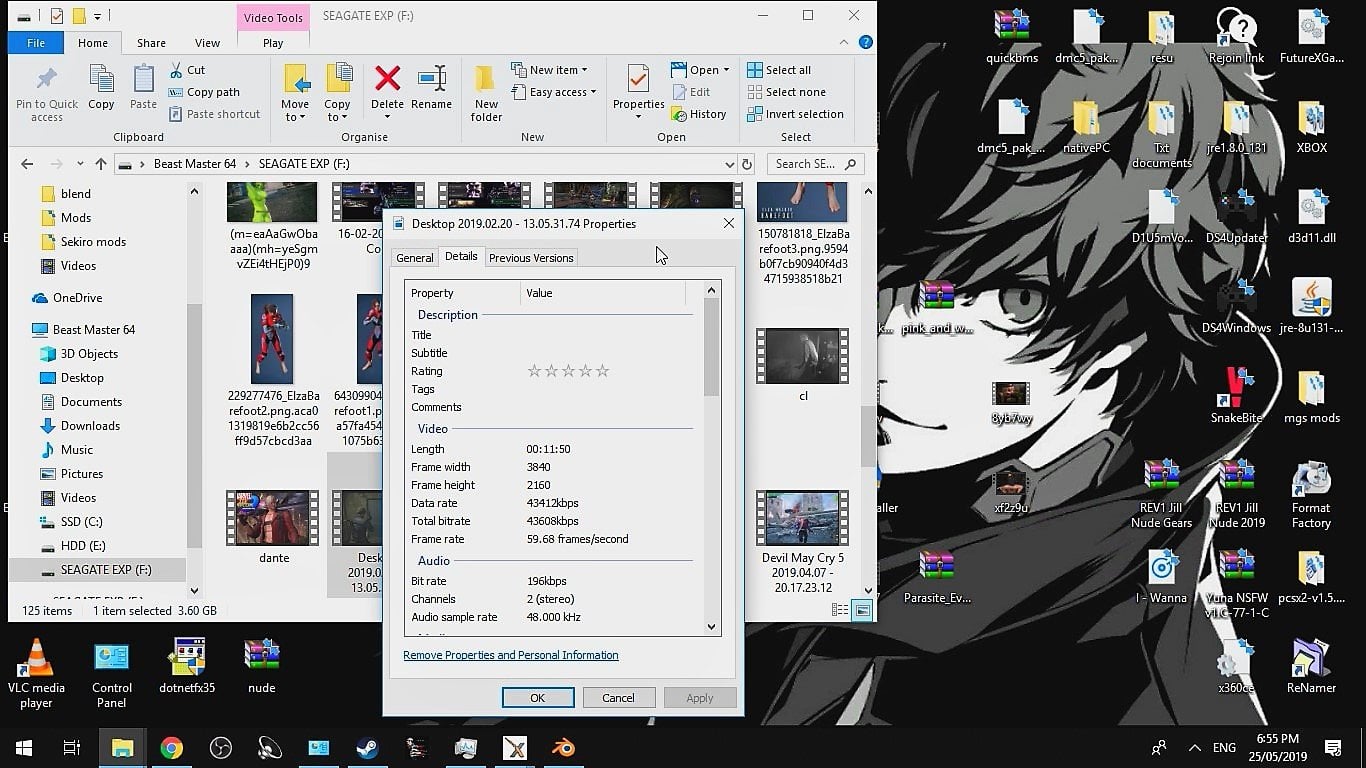This screenshot has height=768, width=1366.
Task: Launch ReNamer from the desktop
Action: [x=1311, y=667]
